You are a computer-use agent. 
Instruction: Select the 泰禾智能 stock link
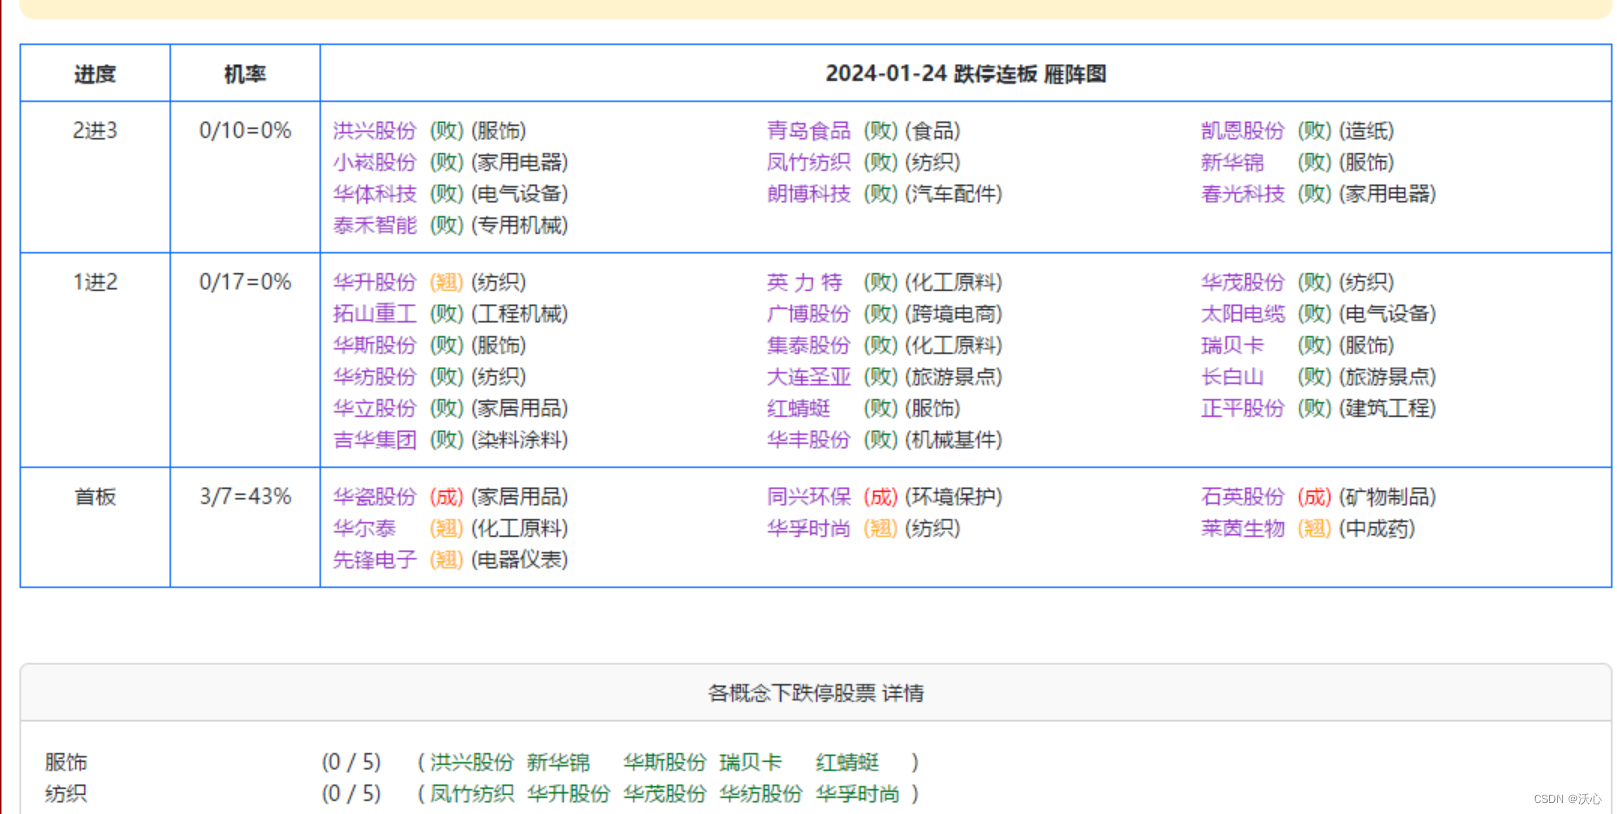[375, 225]
